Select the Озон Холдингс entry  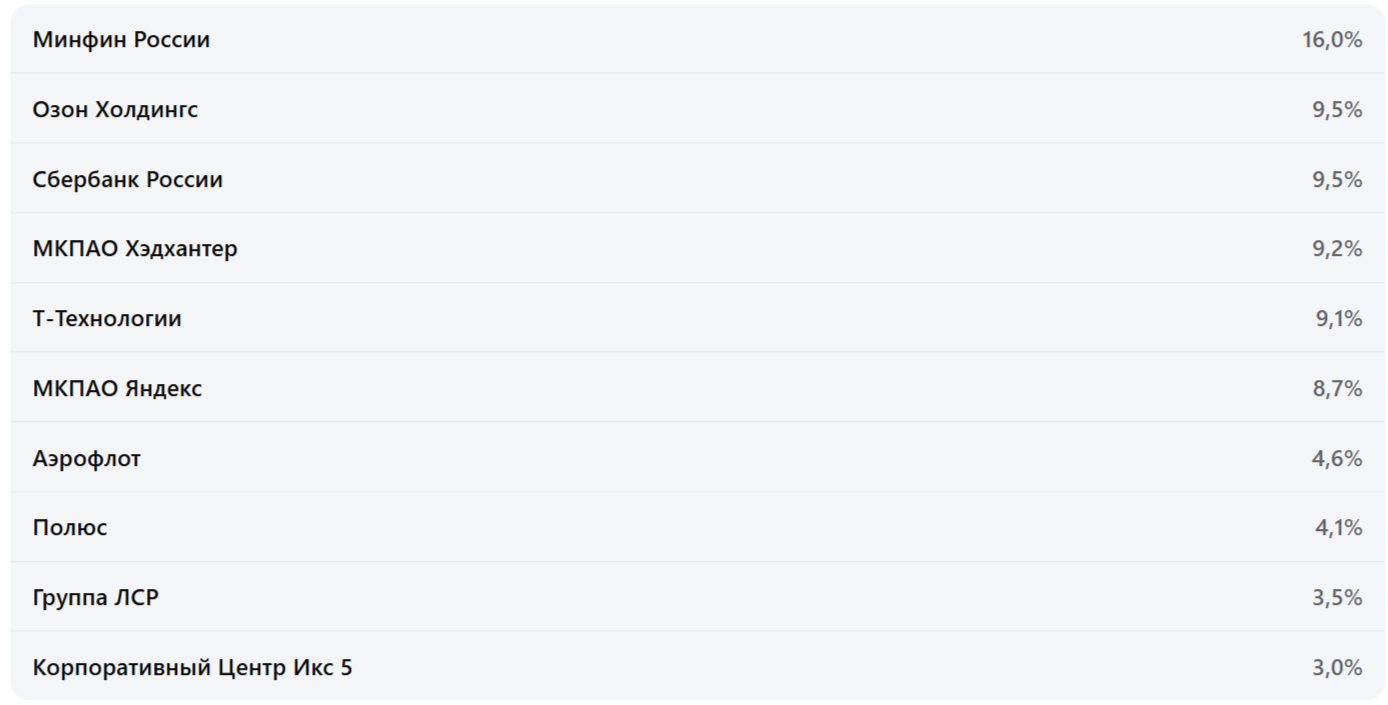coord(115,110)
